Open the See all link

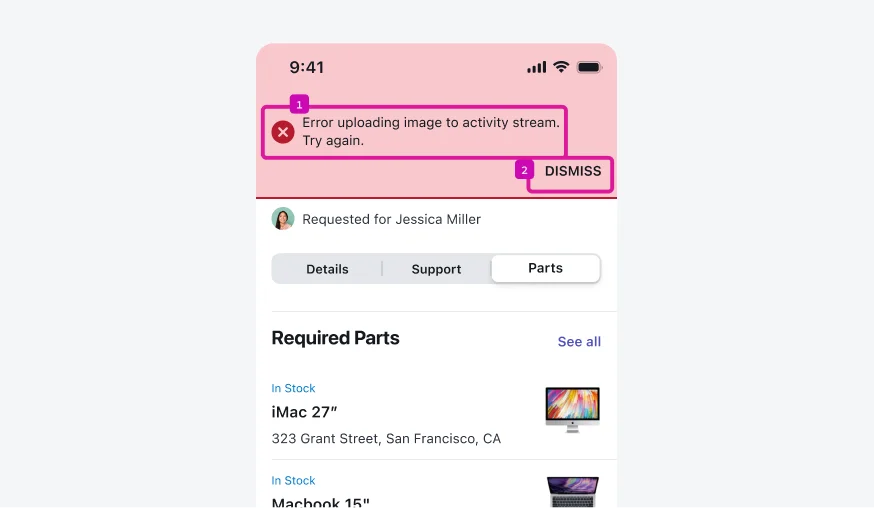[x=579, y=342]
